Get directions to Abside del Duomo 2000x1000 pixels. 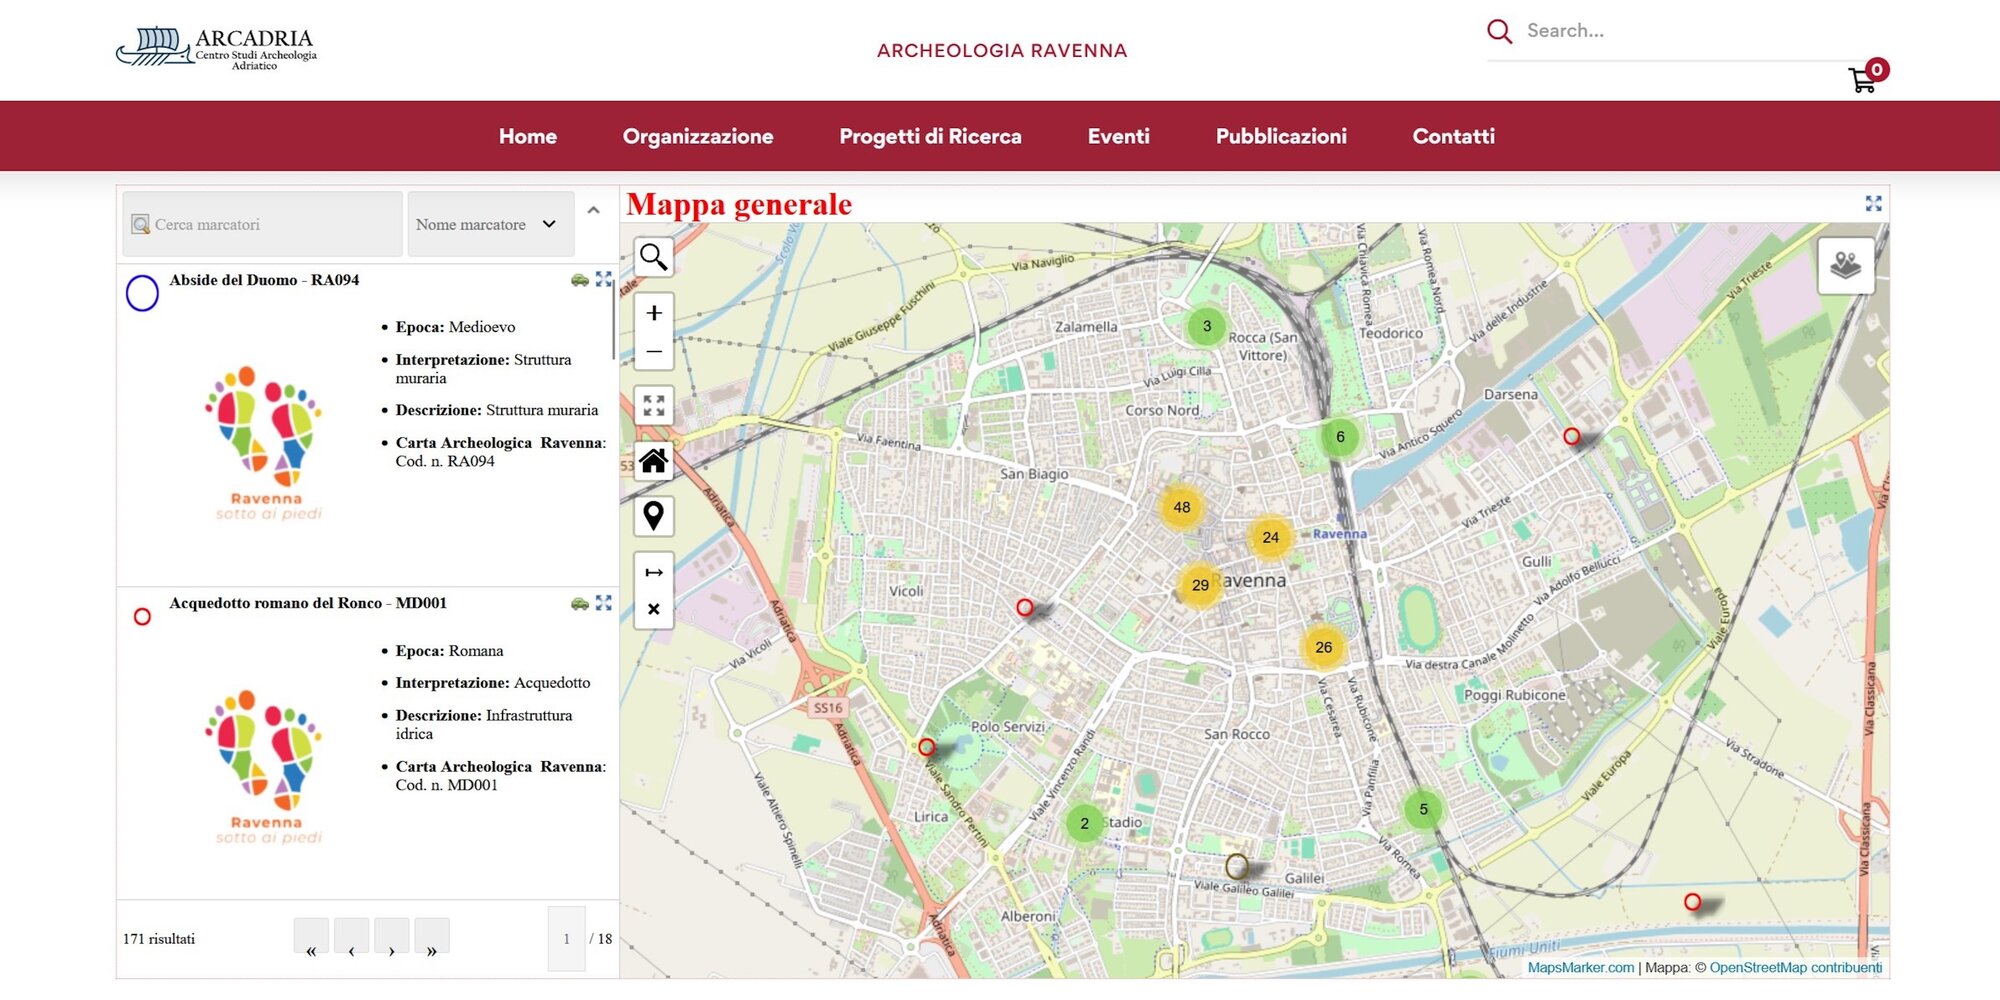coord(579,280)
